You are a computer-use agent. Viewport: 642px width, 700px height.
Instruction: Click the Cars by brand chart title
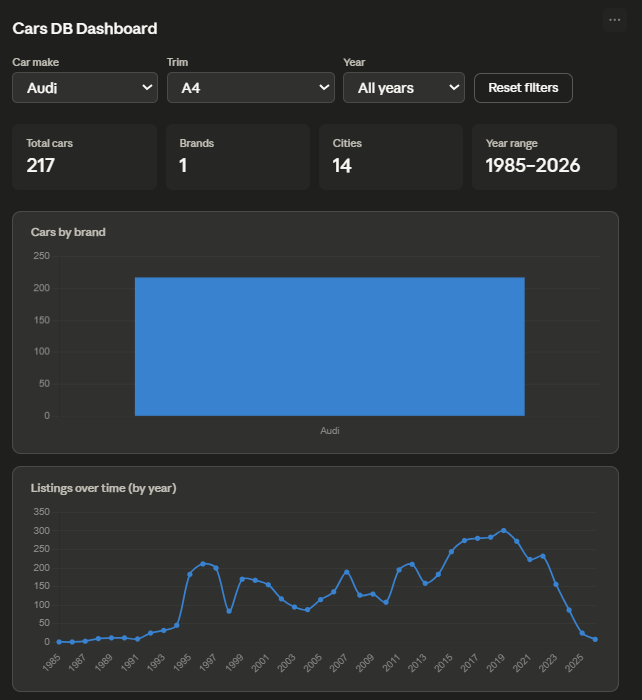pos(68,232)
